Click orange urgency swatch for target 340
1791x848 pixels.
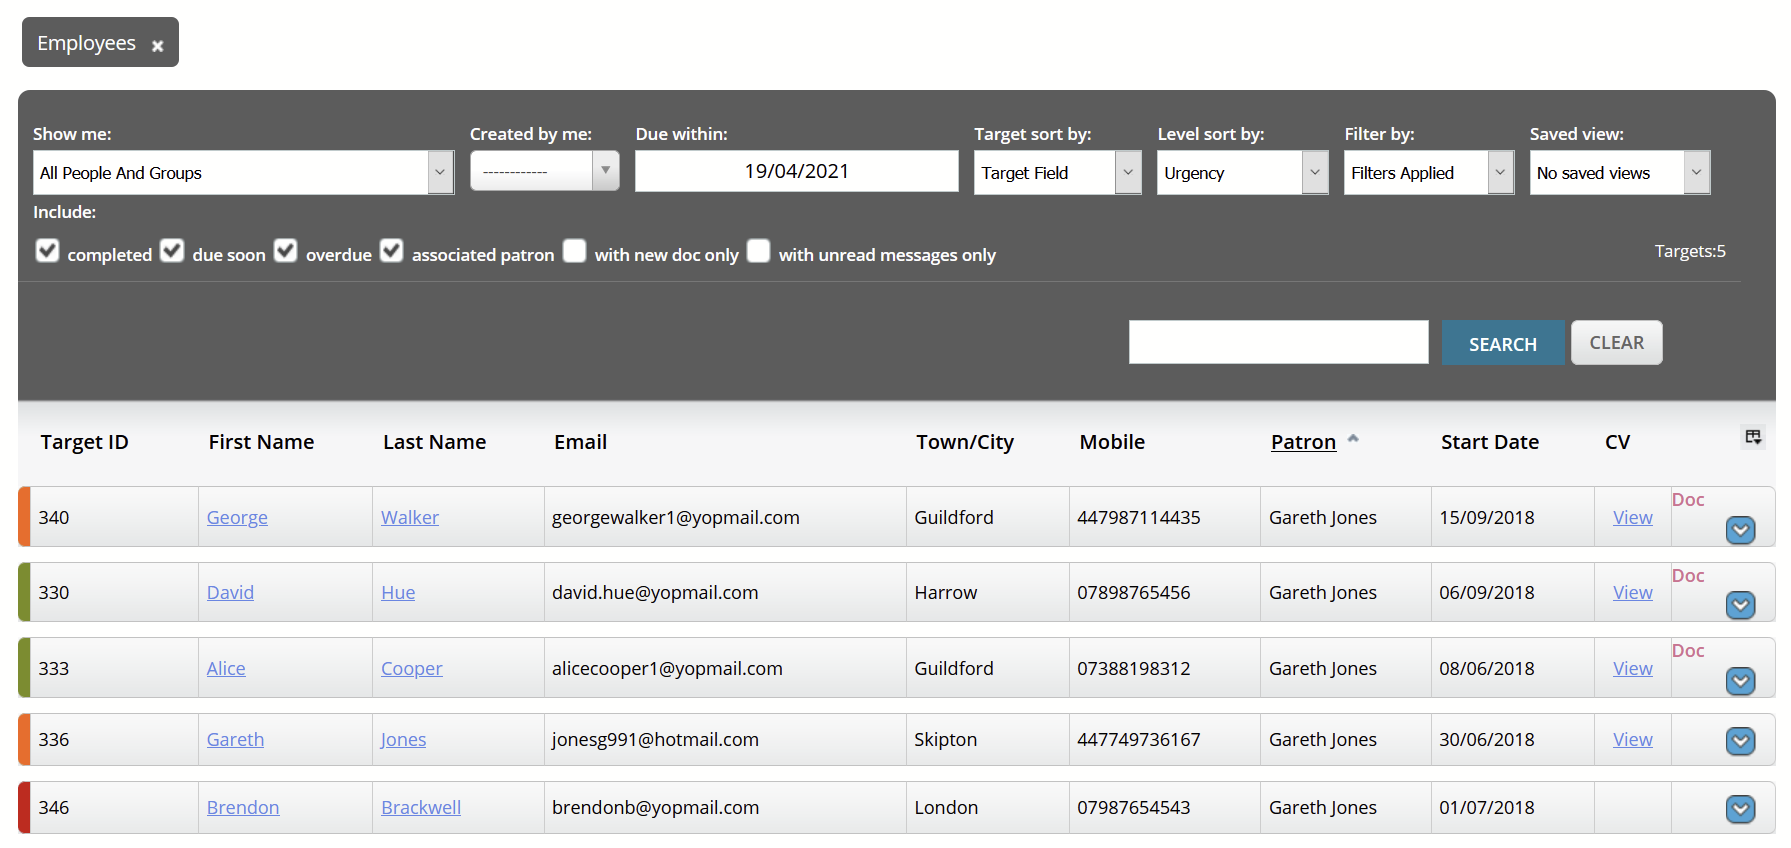[x=24, y=517]
